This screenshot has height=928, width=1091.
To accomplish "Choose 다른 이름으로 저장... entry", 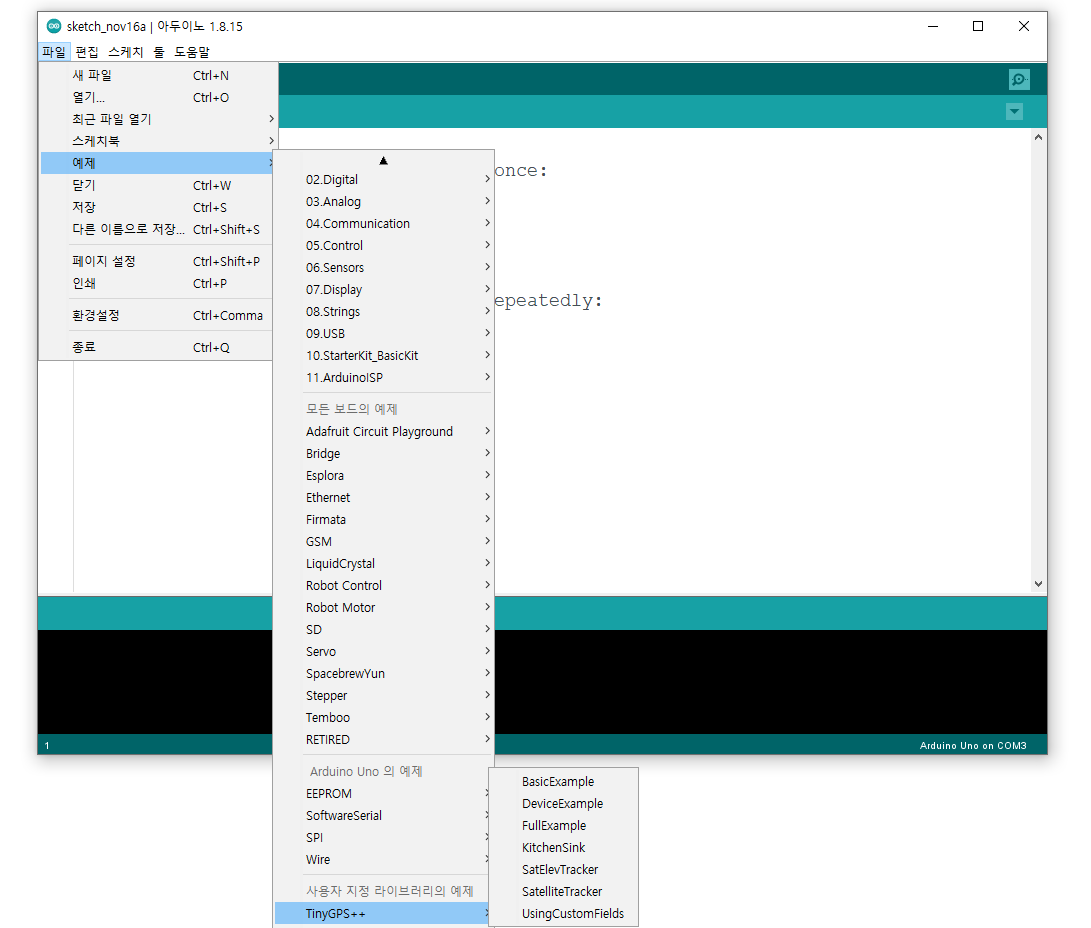I will pyautogui.click(x=159, y=230).
